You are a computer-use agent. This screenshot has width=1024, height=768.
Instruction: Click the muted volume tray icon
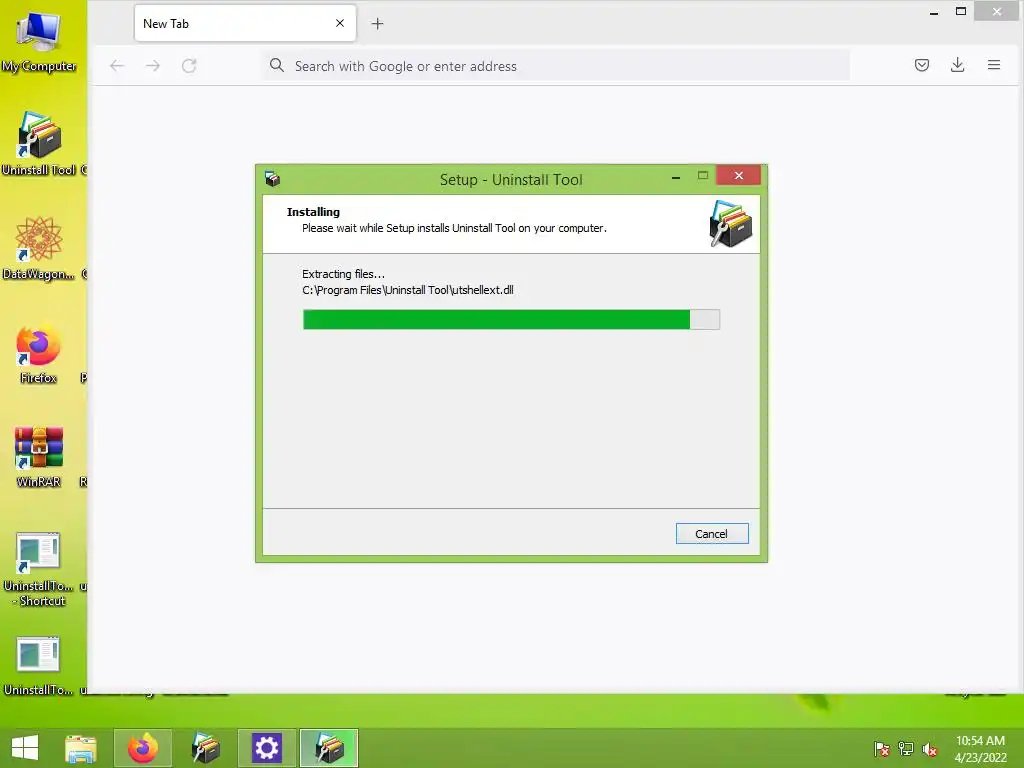[x=929, y=749]
